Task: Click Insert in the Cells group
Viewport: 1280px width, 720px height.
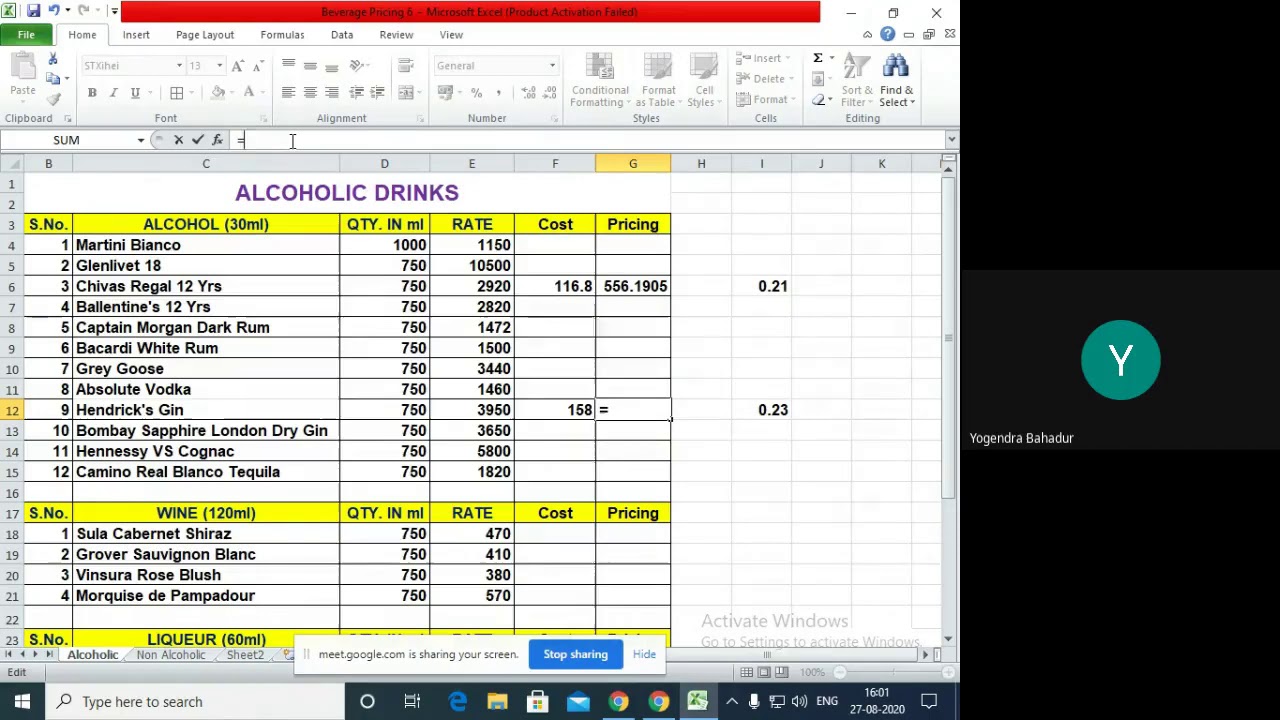Action: 765,58
